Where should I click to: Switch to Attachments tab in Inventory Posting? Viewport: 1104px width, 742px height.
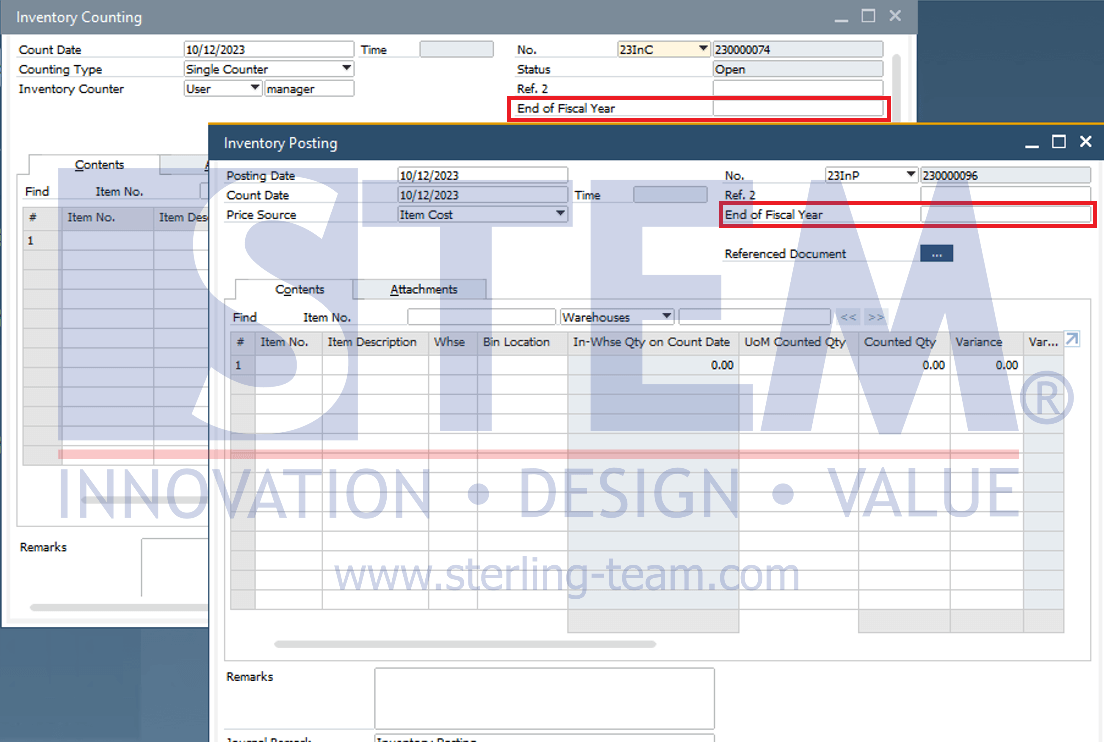pyautogui.click(x=424, y=289)
